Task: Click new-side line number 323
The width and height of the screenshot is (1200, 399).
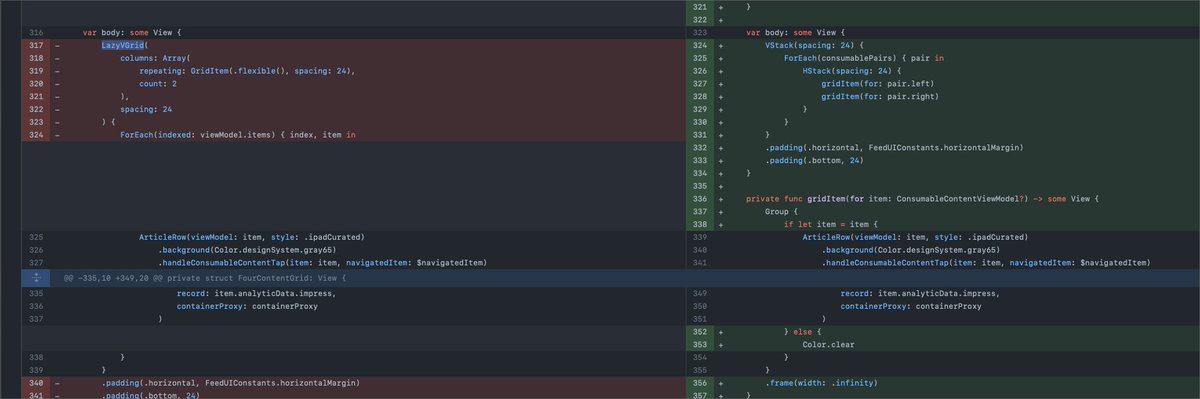Action: click(699, 32)
